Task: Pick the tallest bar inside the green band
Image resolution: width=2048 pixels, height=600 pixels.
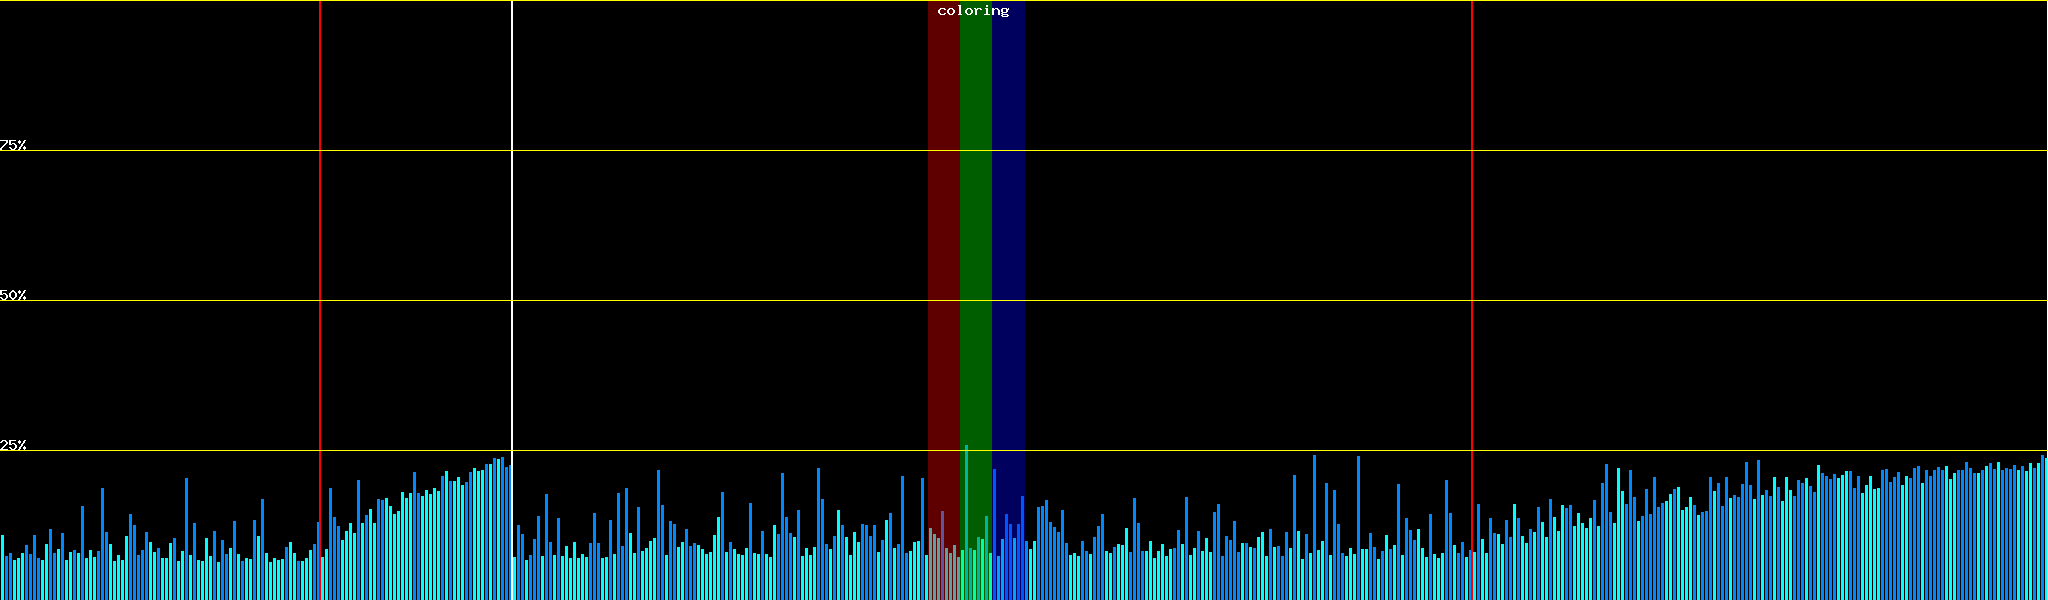Action: 966,520
